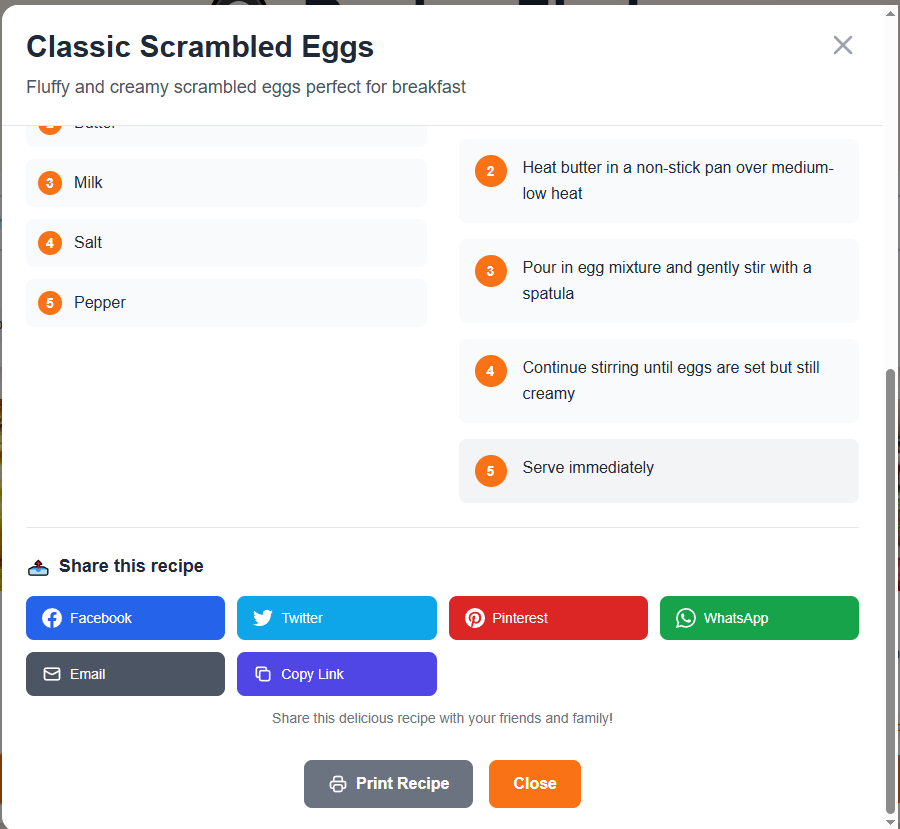Click the scrollbar down arrow
900x829 pixels.
coord(890,823)
